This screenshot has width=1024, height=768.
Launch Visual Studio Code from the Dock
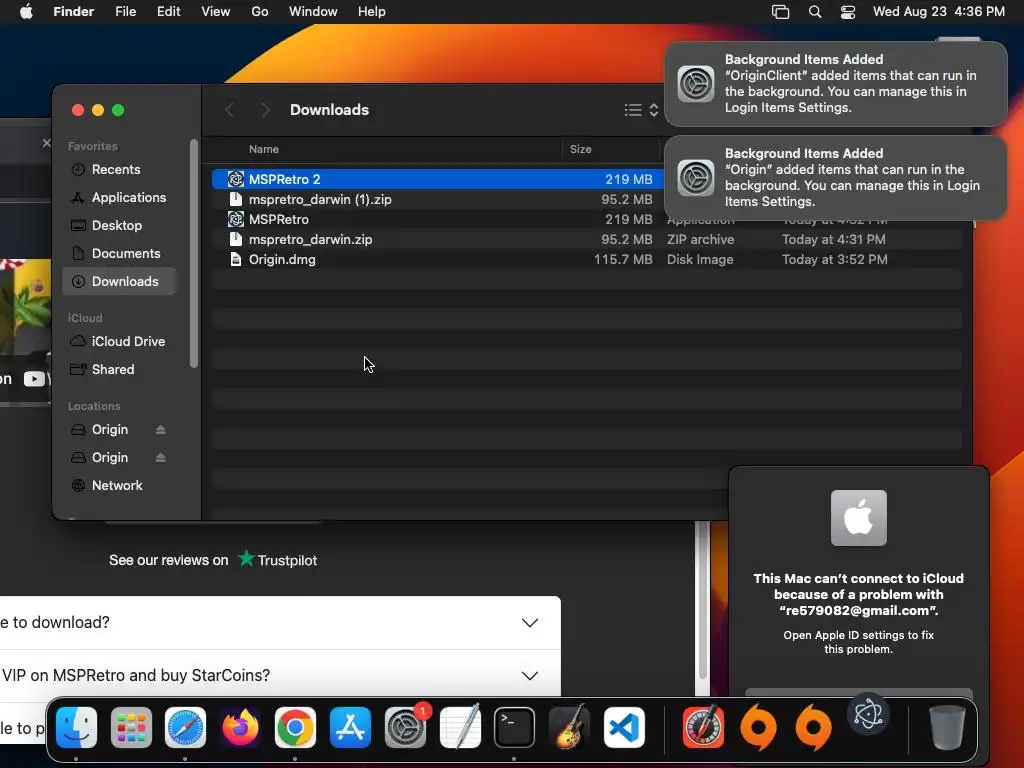(624, 727)
